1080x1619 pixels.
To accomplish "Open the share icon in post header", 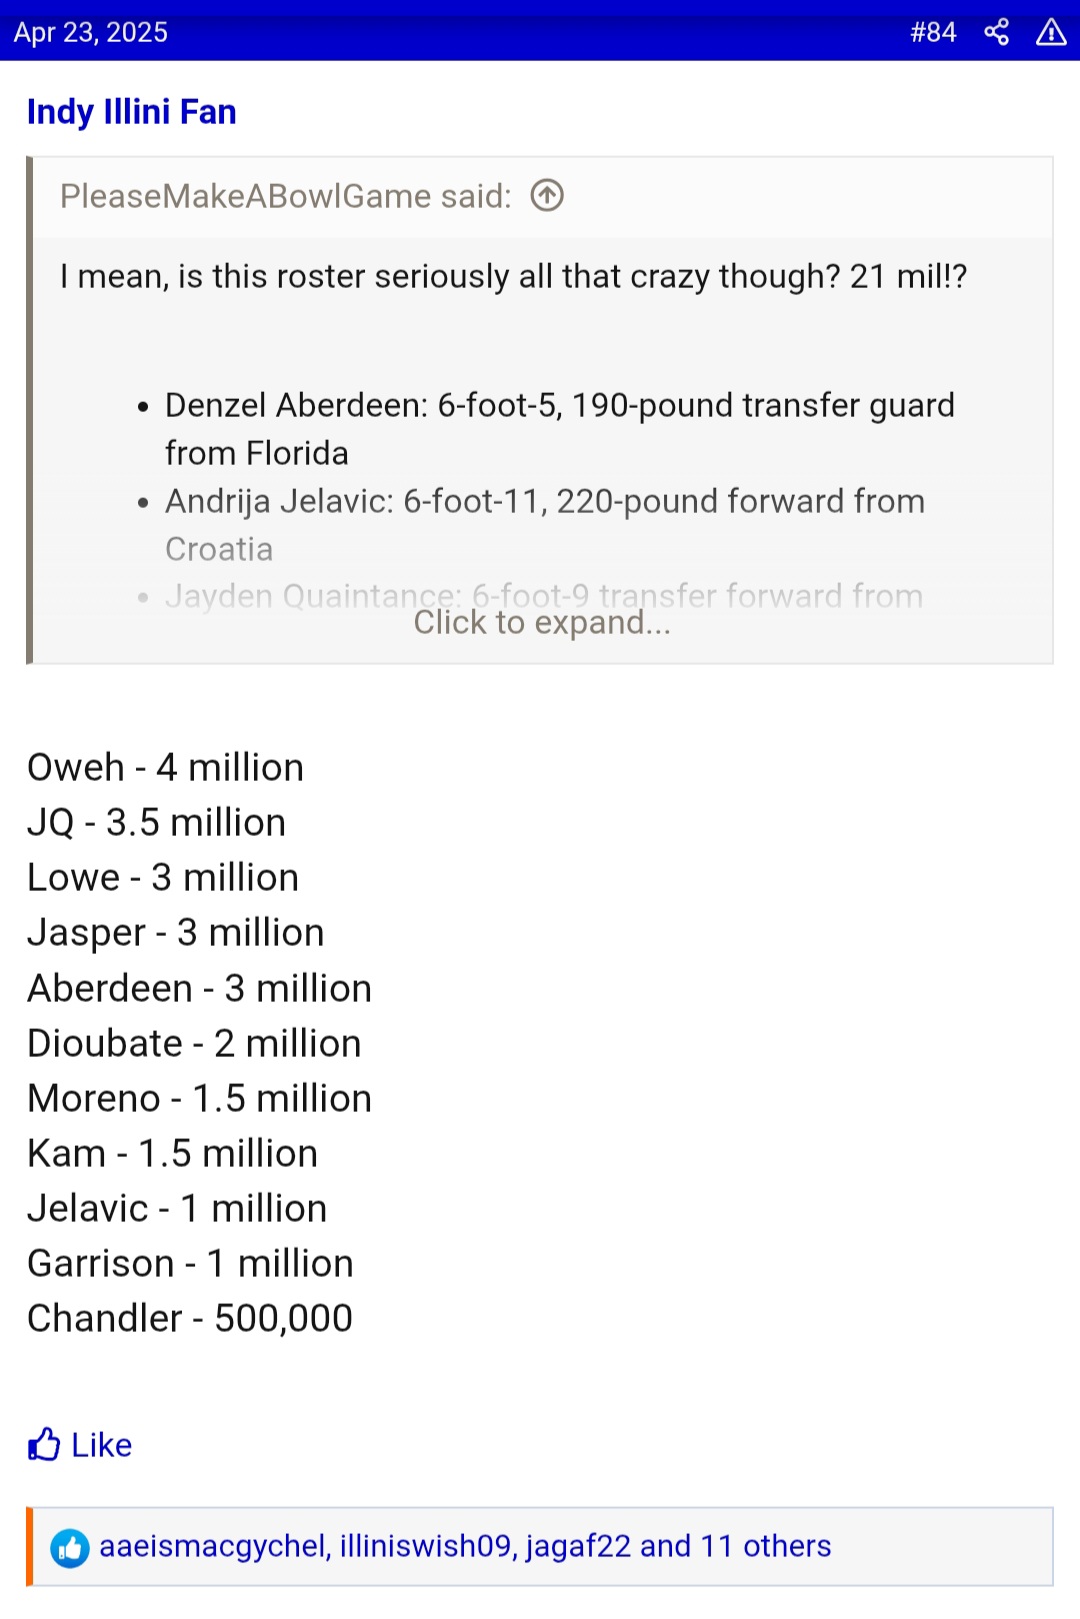I will tap(996, 32).
